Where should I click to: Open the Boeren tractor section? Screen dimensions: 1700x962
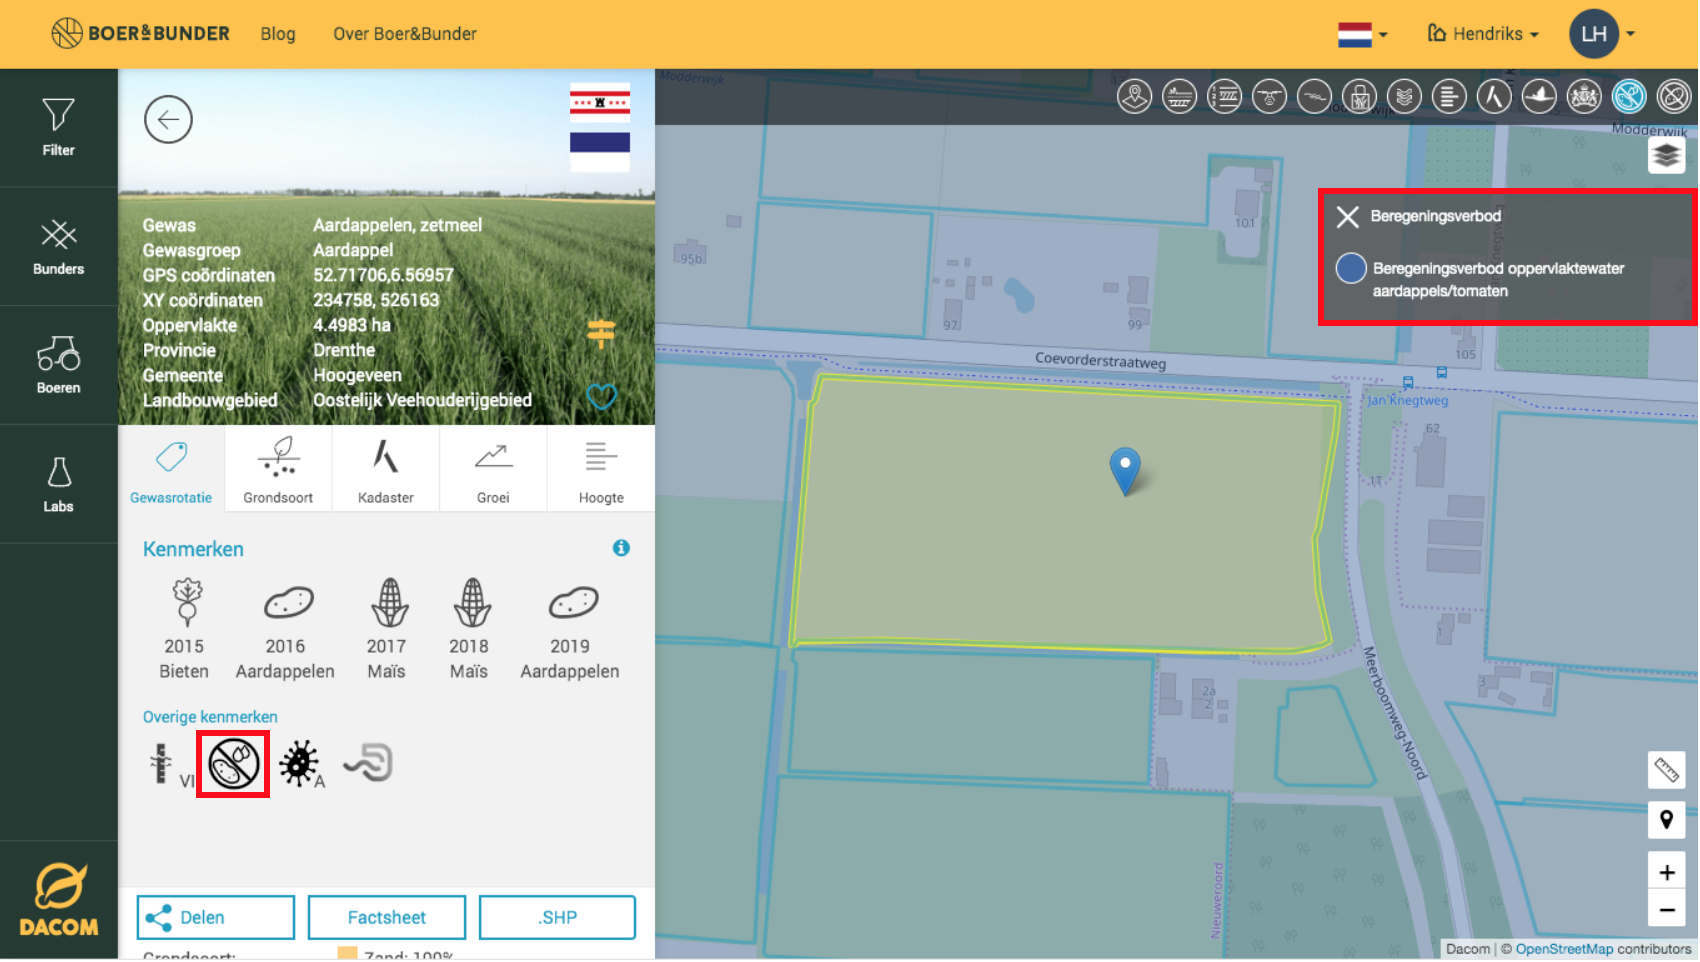point(58,365)
